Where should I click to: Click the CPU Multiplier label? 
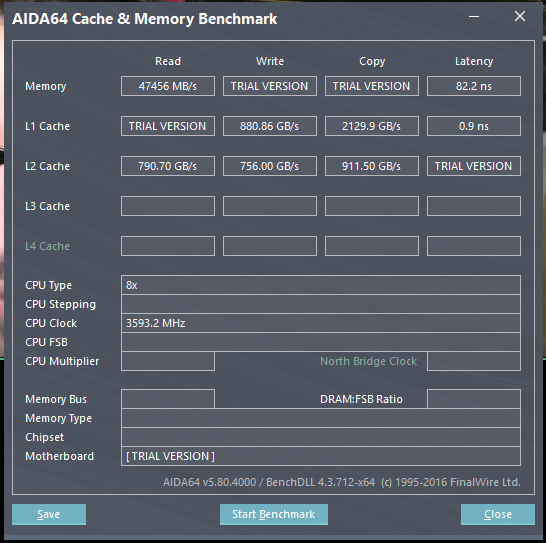(62, 362)
